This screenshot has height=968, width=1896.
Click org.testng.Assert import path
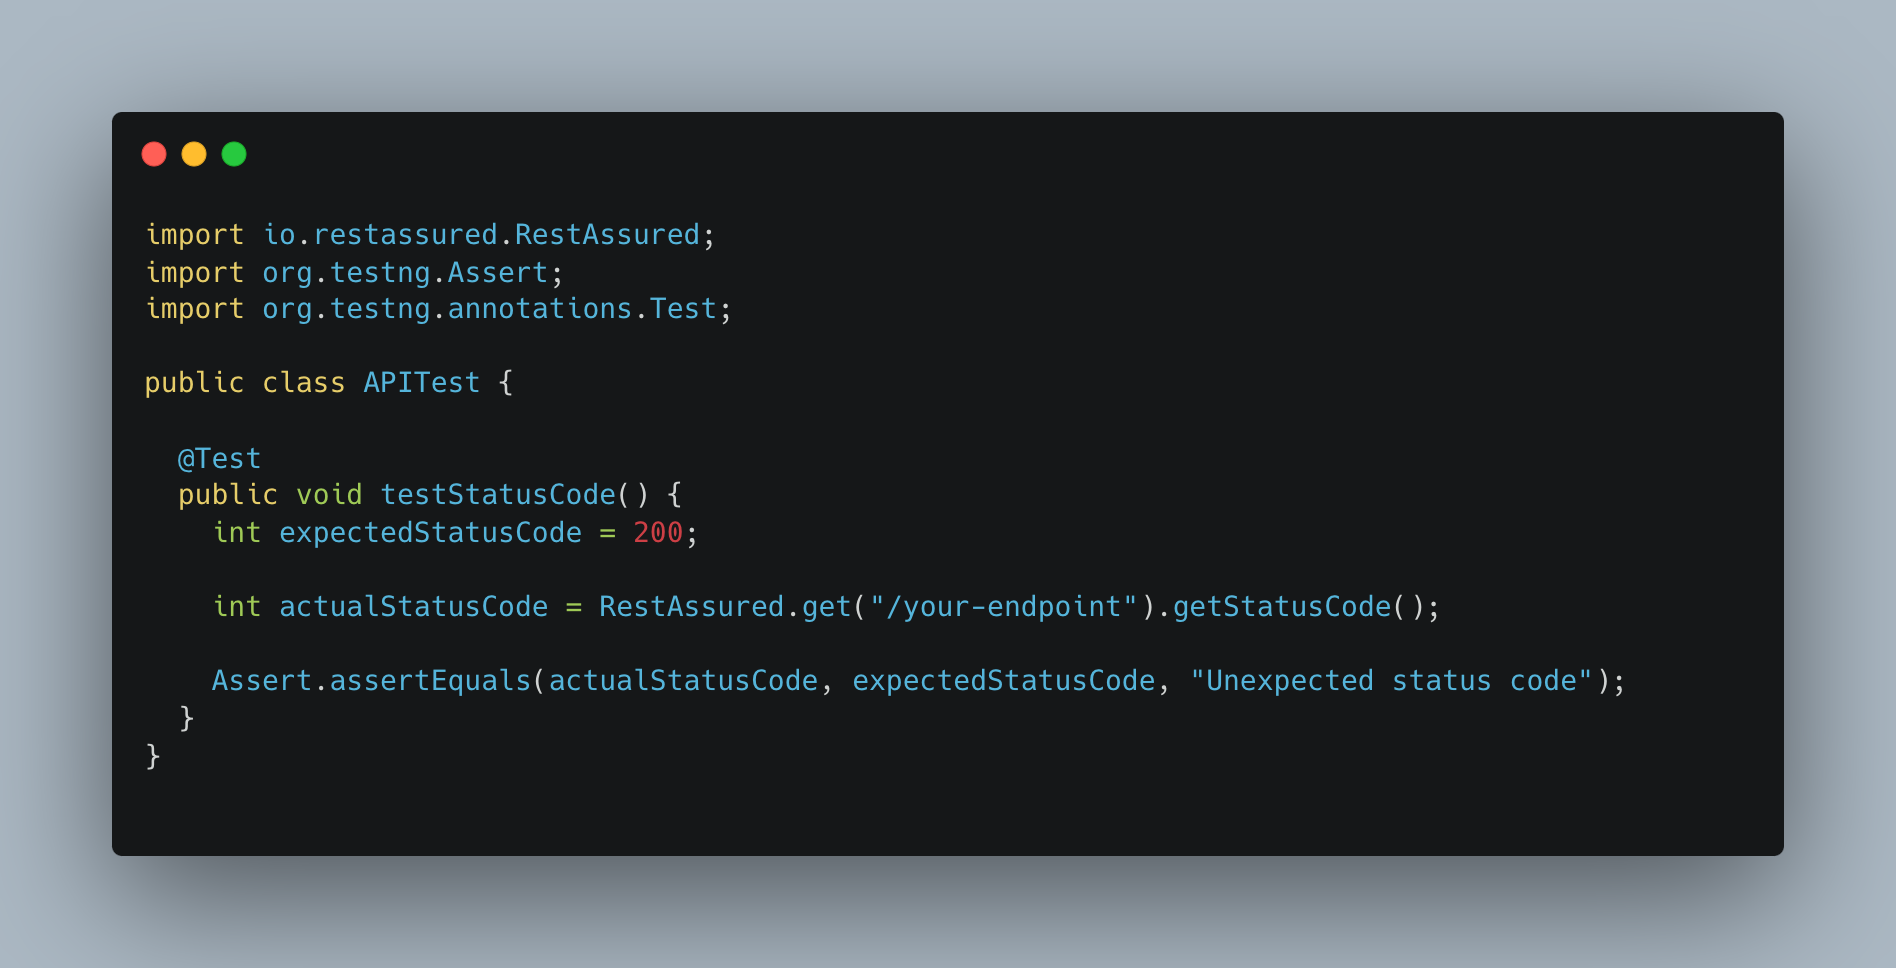(x=405, y=273)
